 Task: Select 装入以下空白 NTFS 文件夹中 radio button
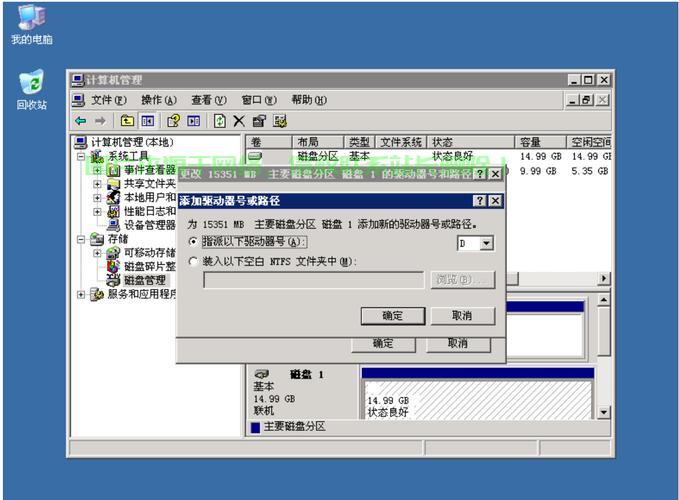point(194,262)
